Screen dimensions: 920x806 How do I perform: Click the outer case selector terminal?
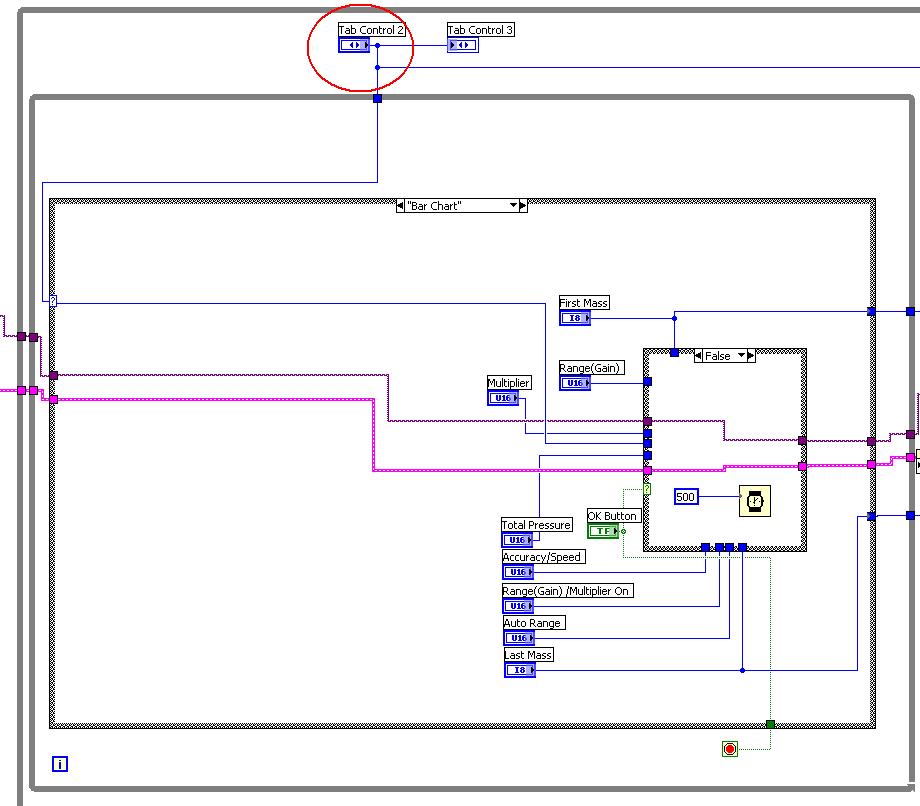[x=53, y=301]
